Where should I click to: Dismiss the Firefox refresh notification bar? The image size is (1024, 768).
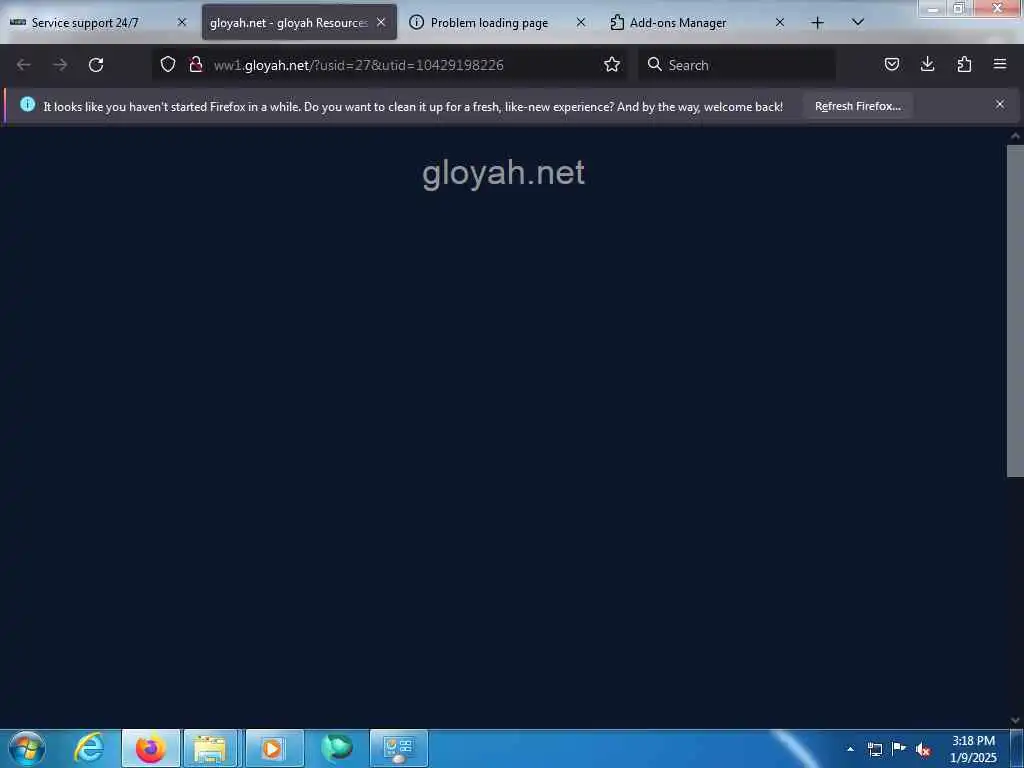pyautogui.click(x=1000, y=104)
